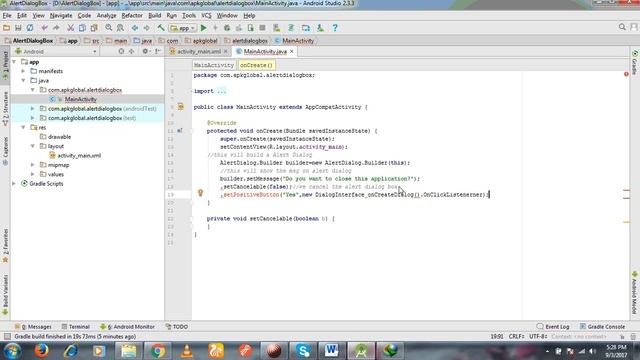Click the Redo arrow icon
Screen dimensions: 640x360
tap(56, 28)
